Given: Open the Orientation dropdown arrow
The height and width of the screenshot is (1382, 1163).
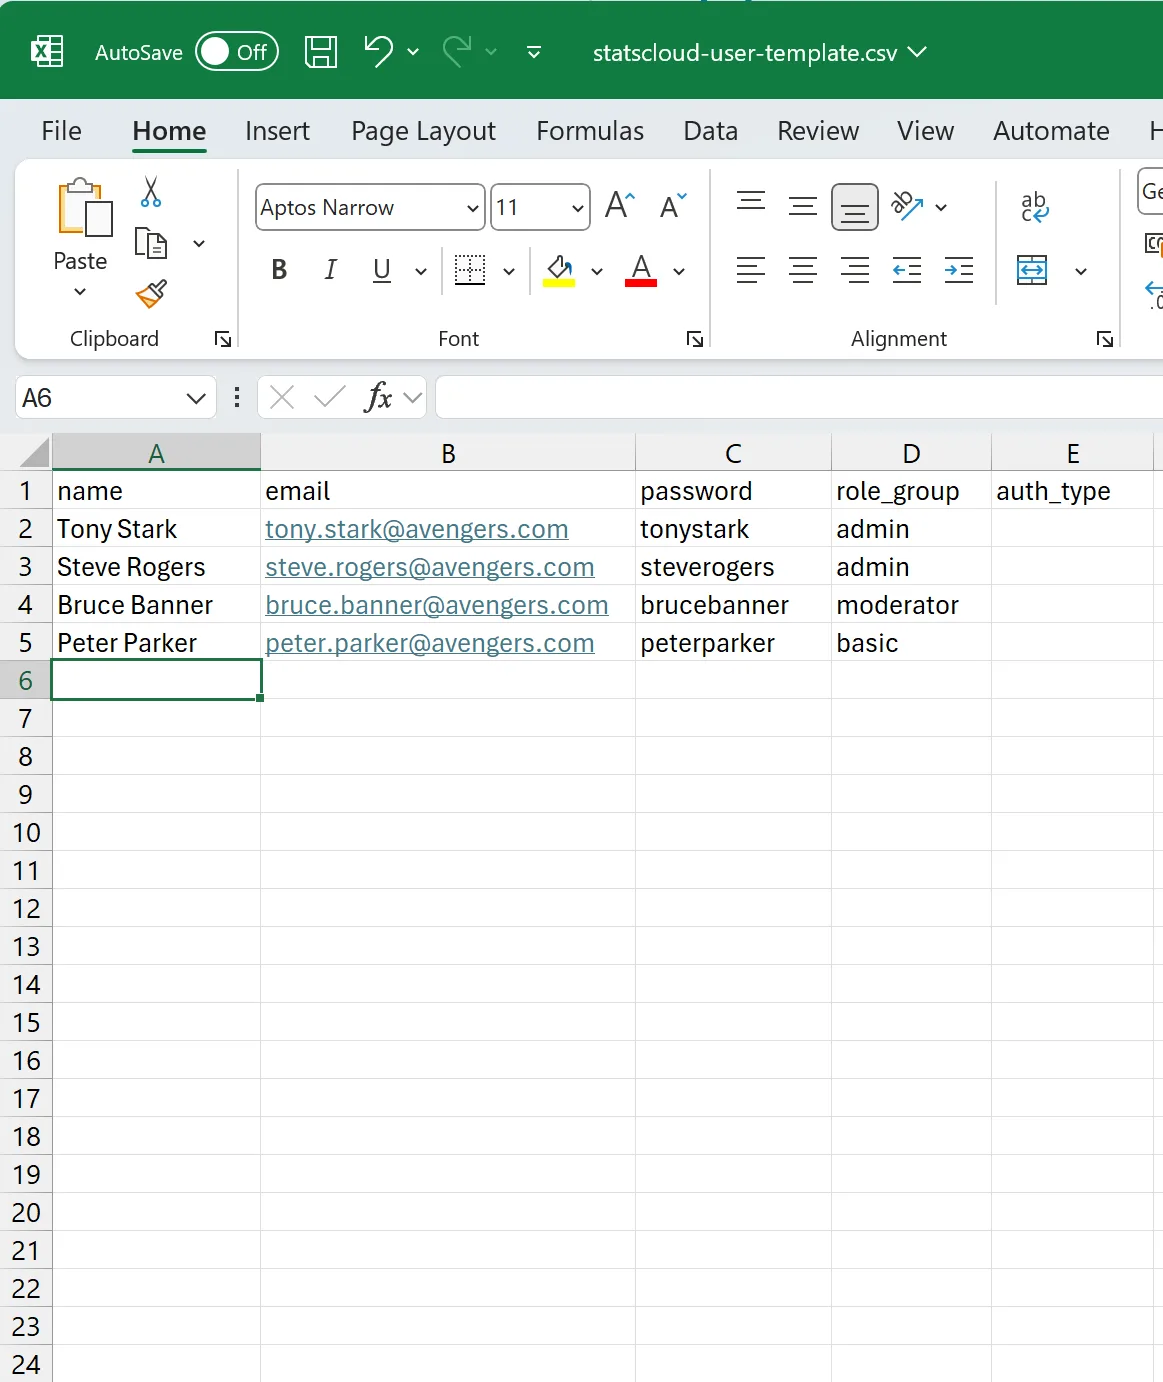Looking at the screenshot, I should pos(941,207).
